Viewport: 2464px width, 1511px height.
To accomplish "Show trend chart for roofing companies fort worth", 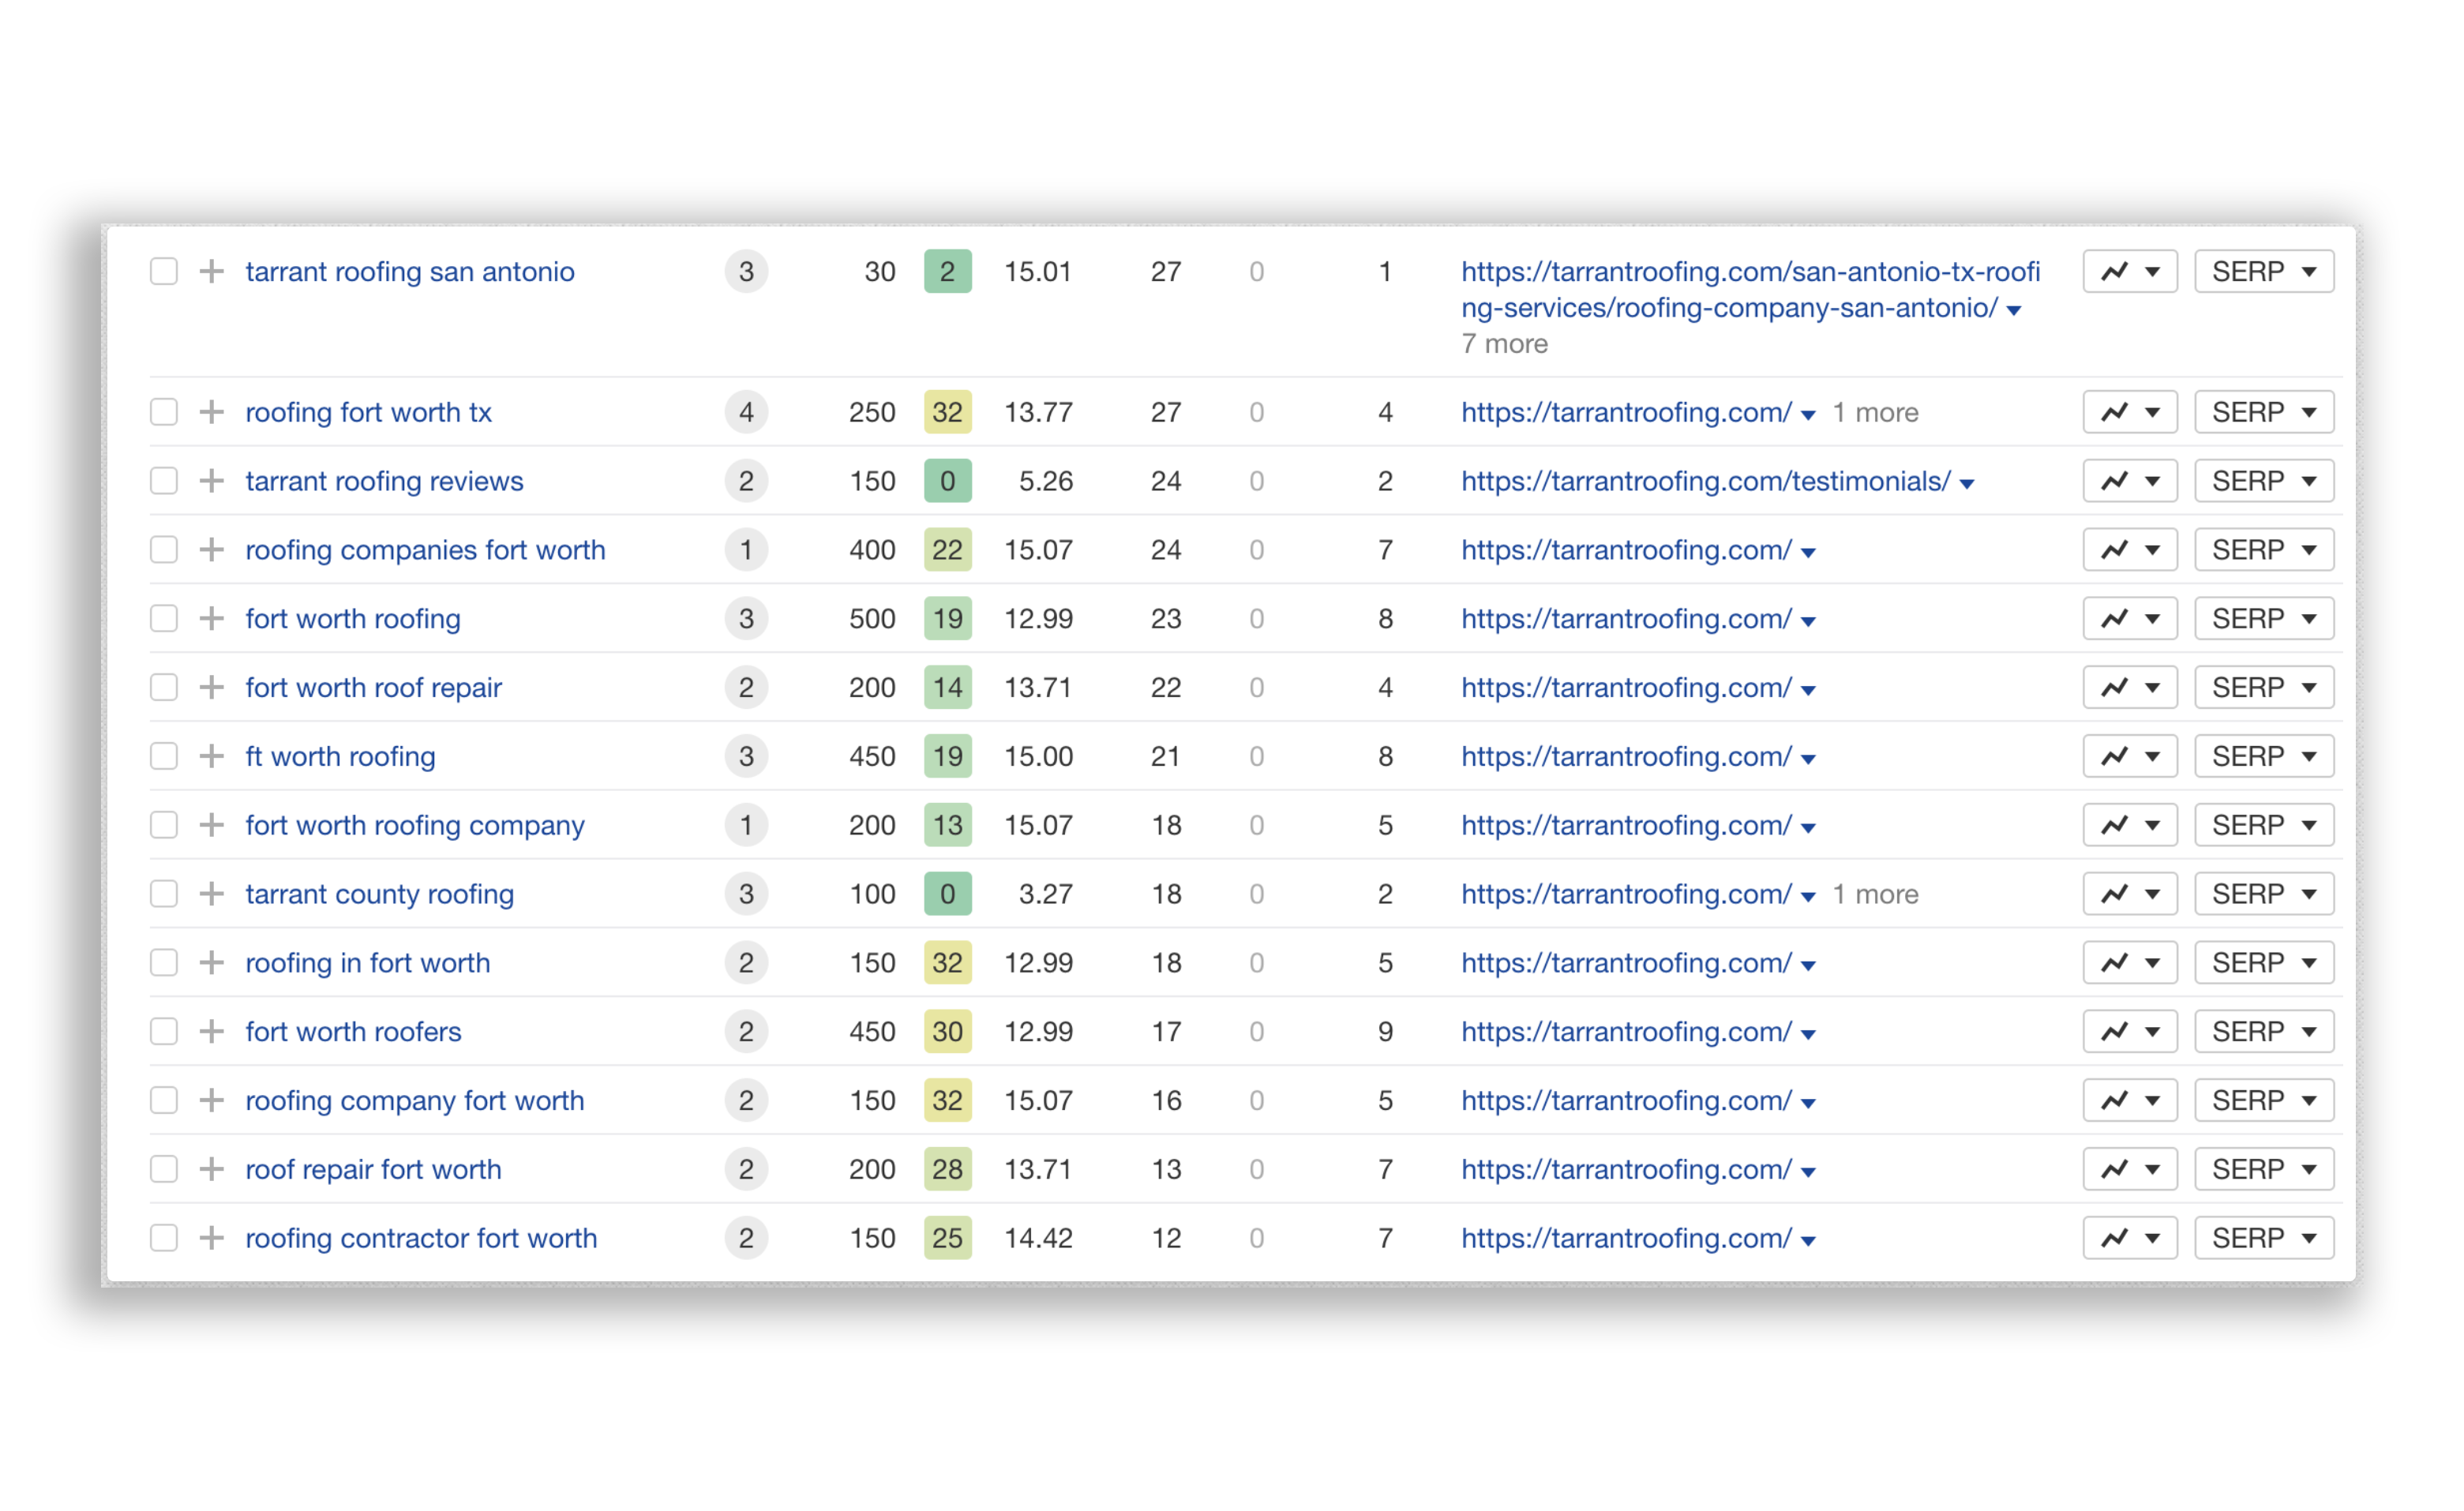I will tap(2130, 549).
